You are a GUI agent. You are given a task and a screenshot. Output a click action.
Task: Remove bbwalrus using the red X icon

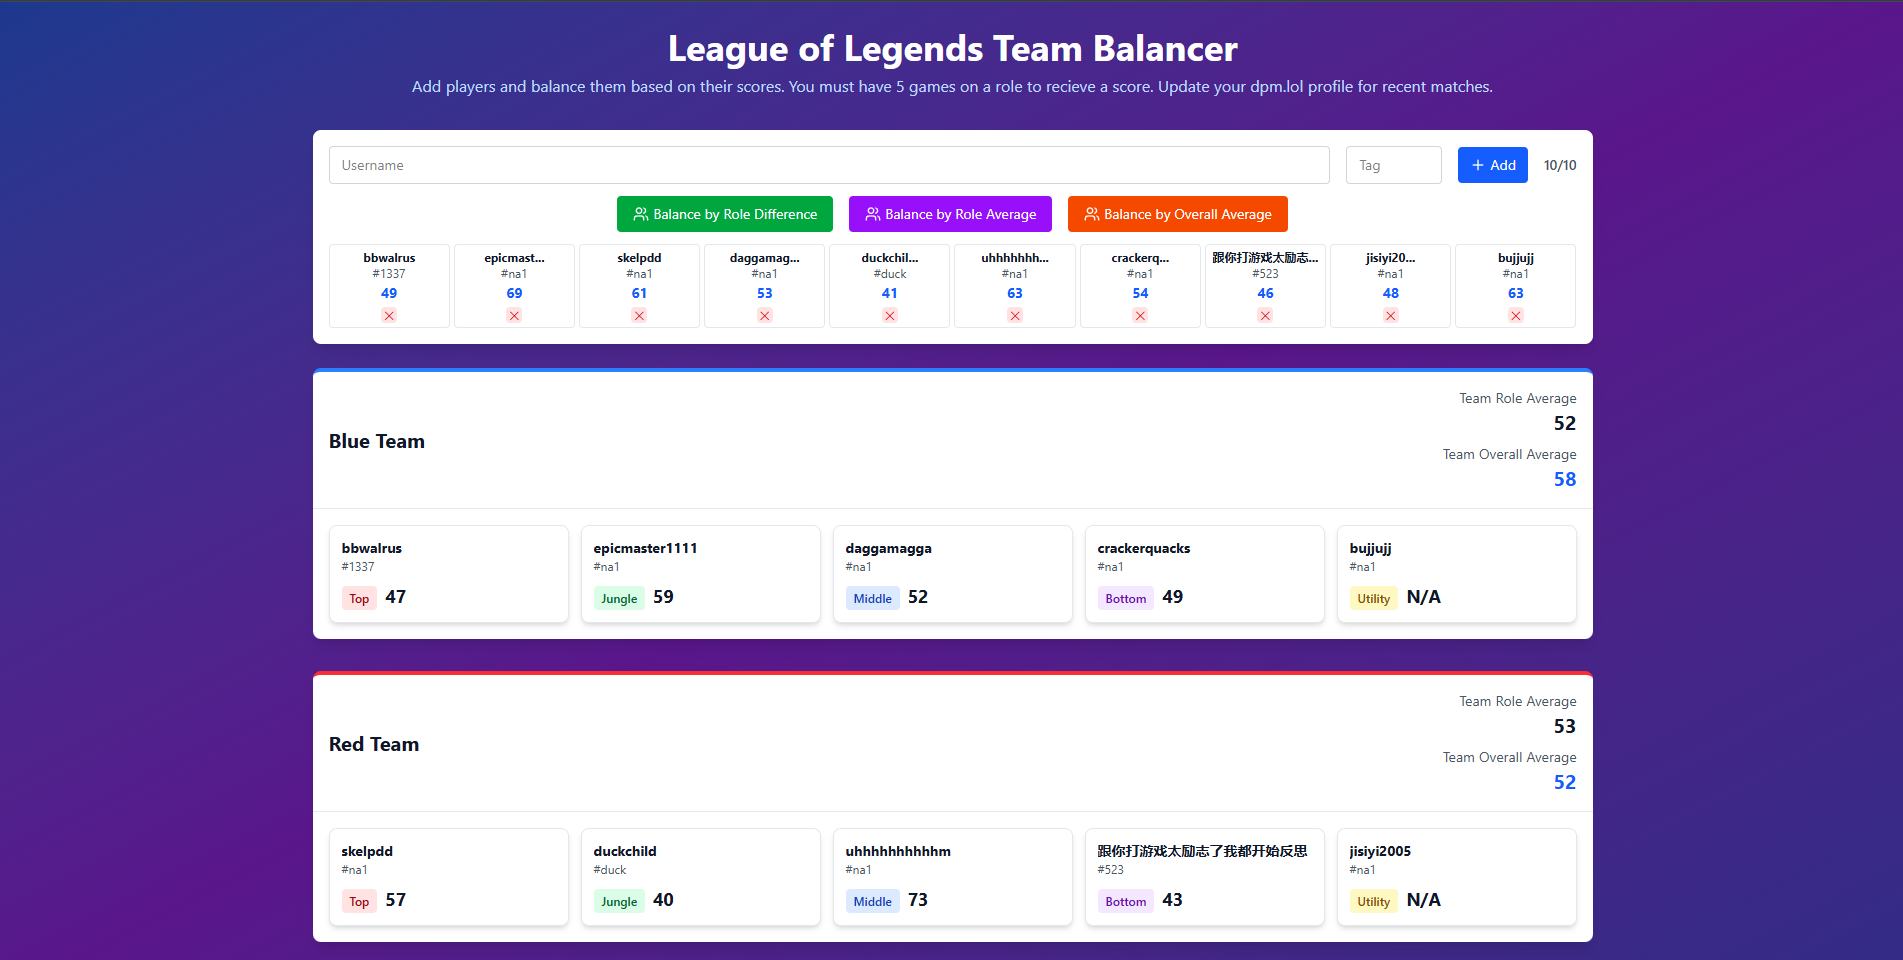coord(389,315)
